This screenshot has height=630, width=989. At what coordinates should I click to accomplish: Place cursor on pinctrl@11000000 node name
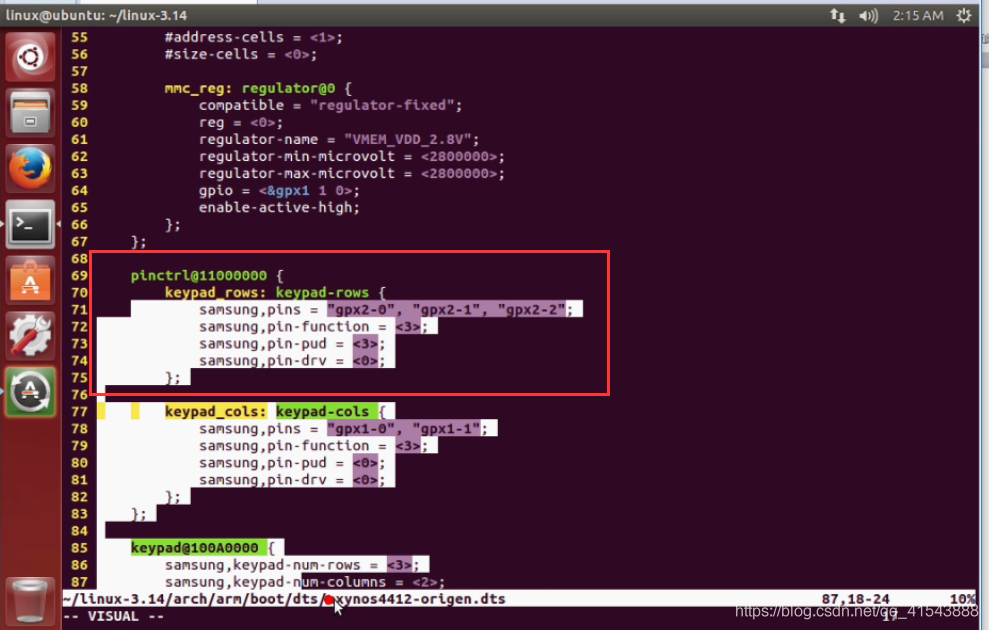(x=200, y=276)
